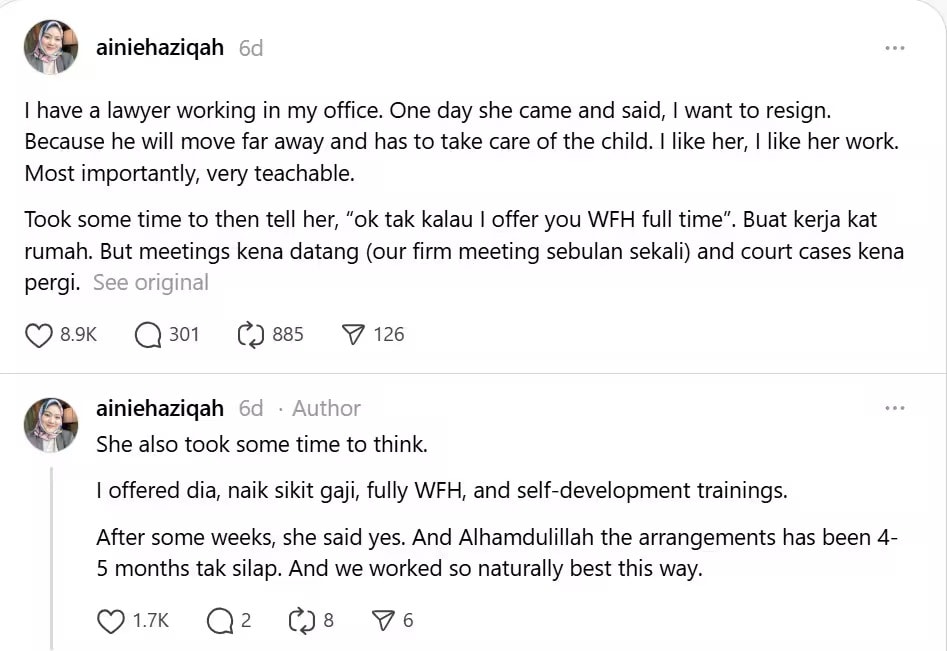
Task: View the 8.9K likes count
Action: click(x=78, y=335)
